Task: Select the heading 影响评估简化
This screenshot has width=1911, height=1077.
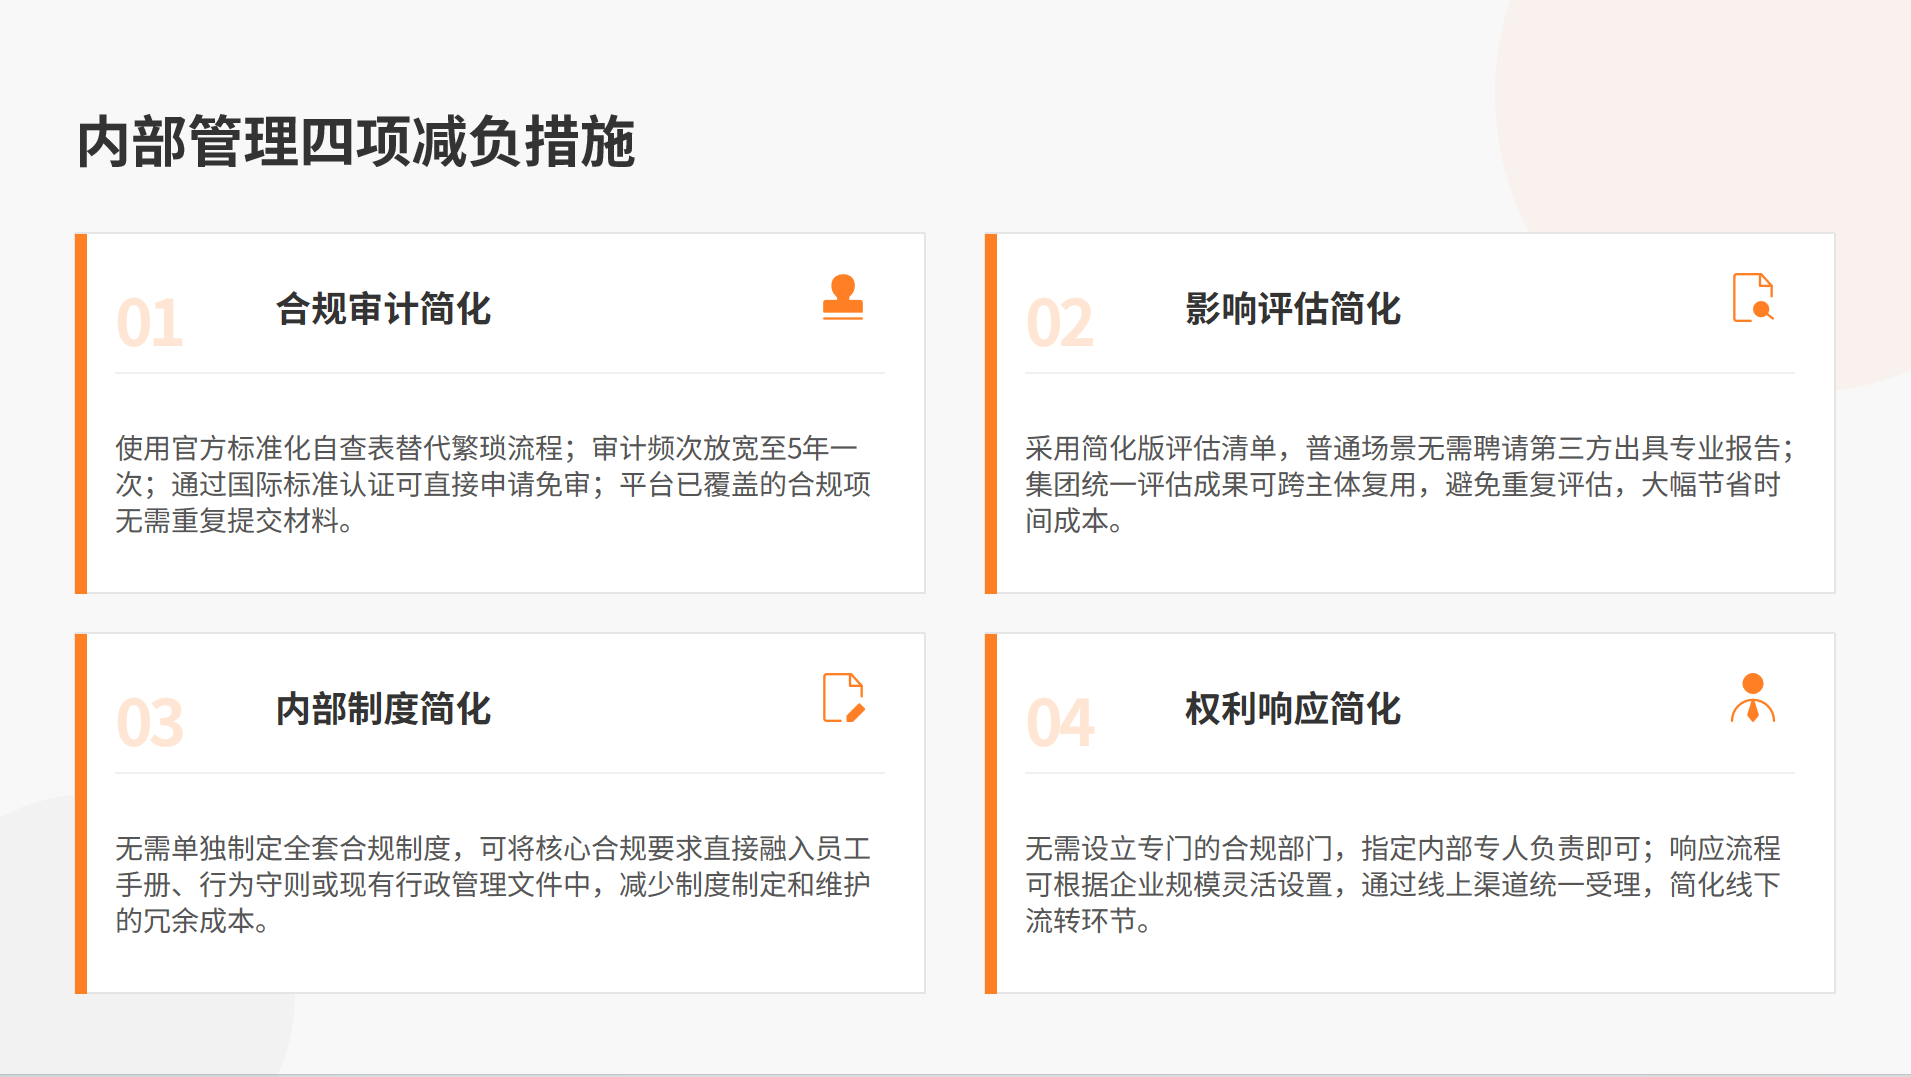Action: point(1293,309)
